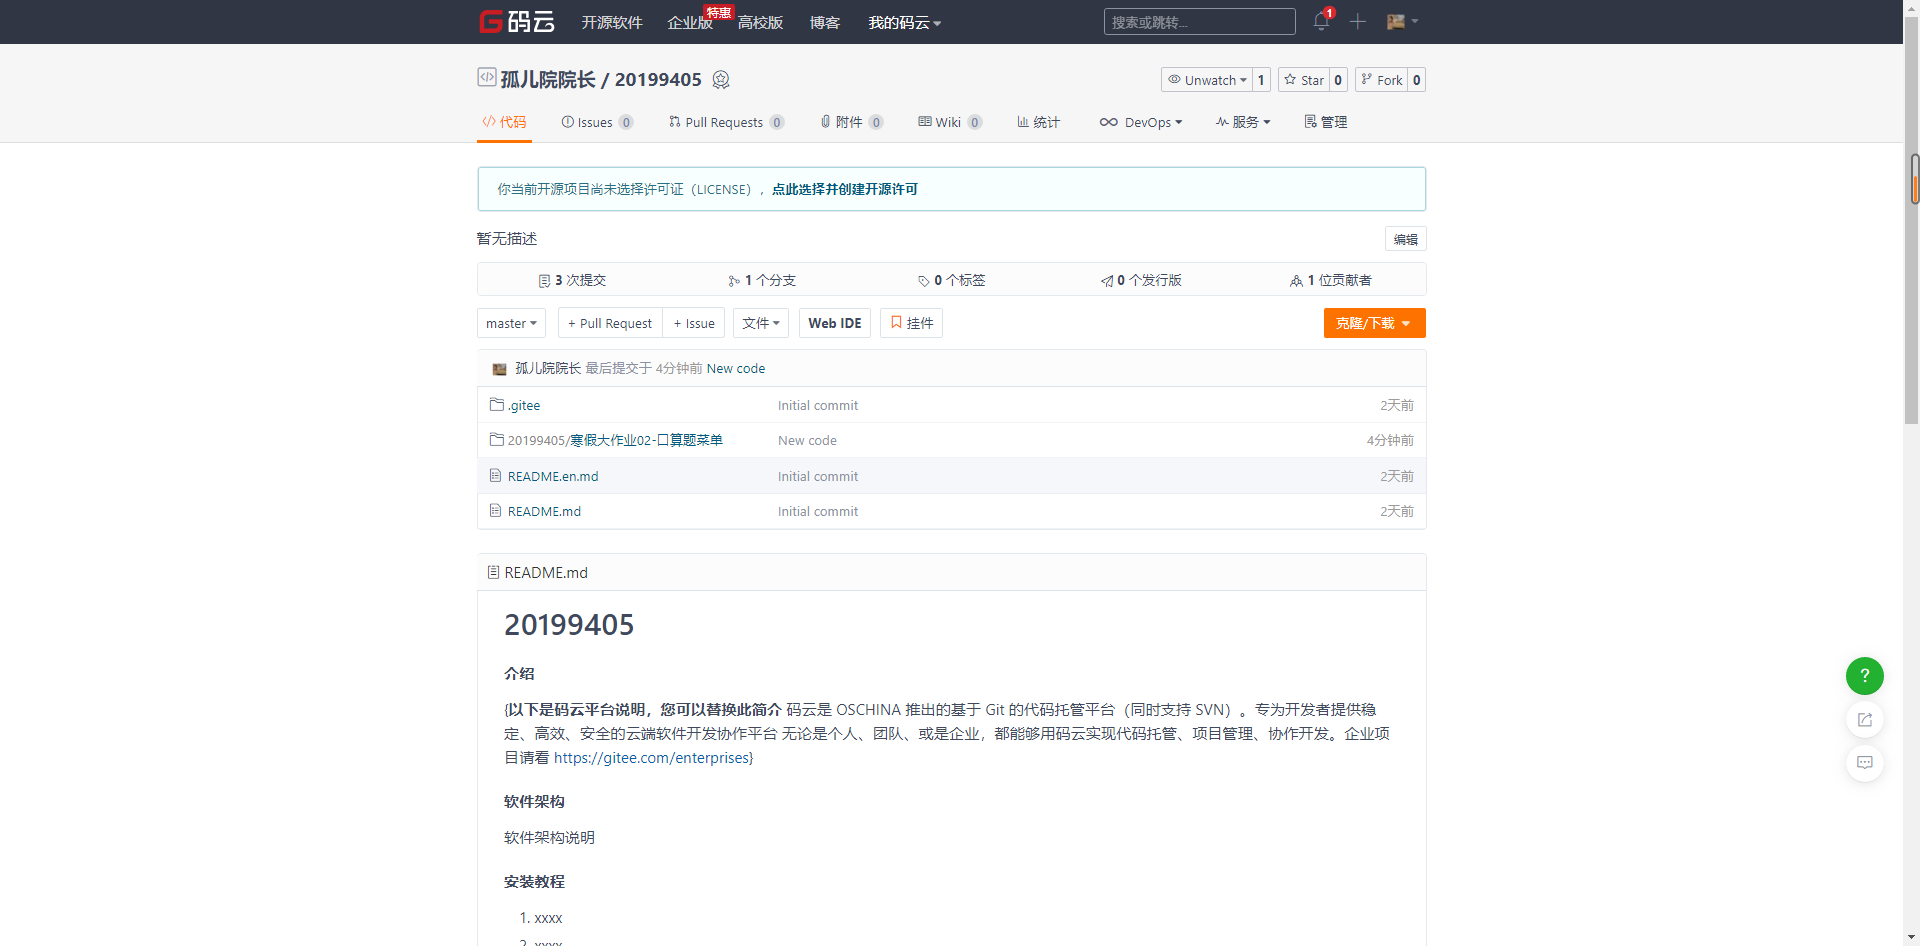View the 0 个发行版 releases link
This screenshot has height=946, width=1920.
[1141, 280]
